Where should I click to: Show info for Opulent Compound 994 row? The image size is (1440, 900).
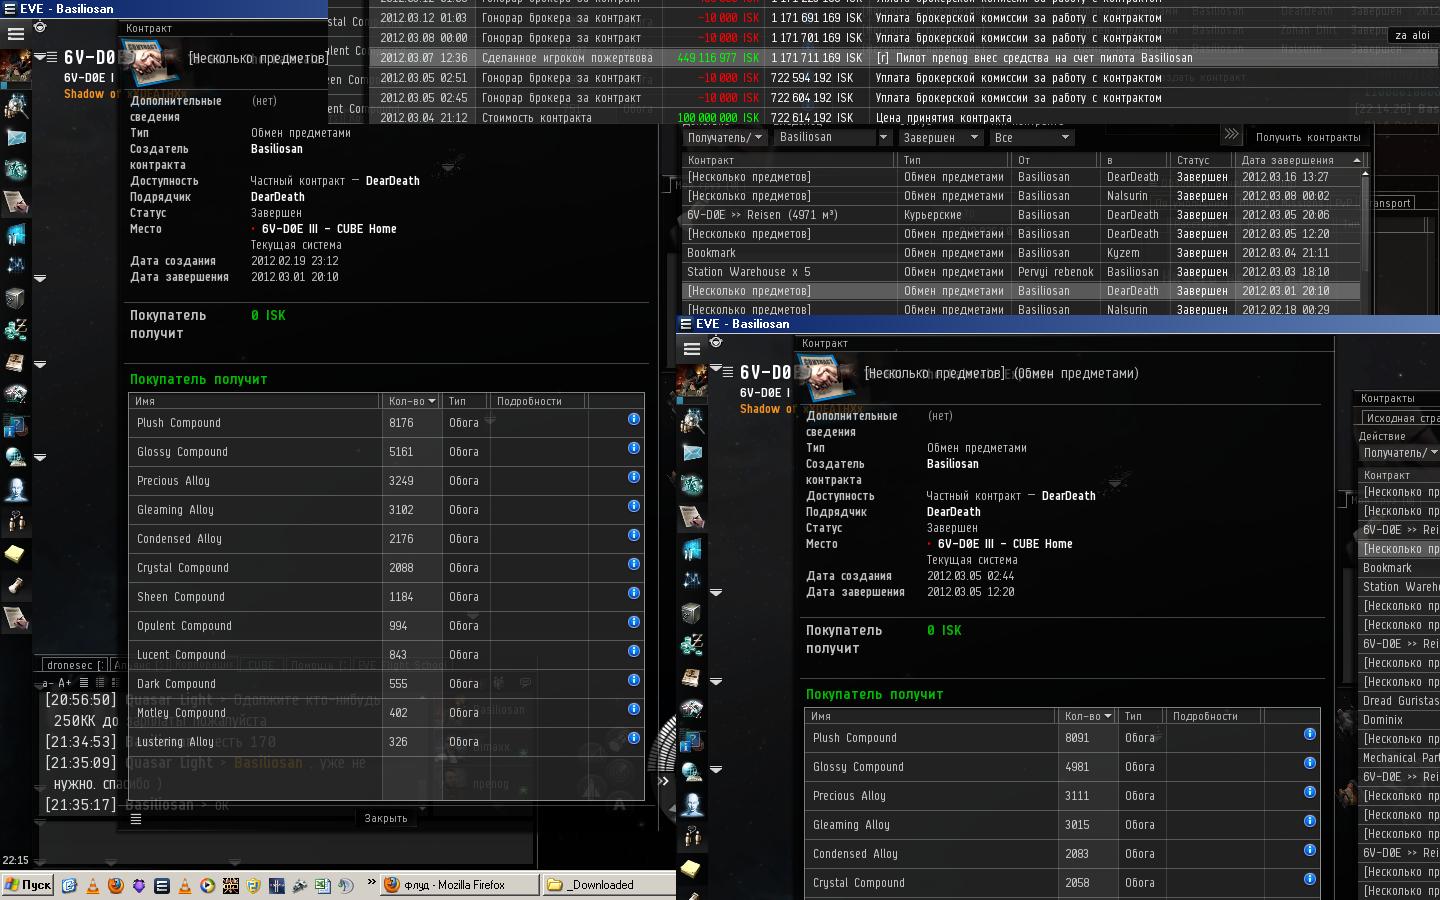[x=634, y=622]
